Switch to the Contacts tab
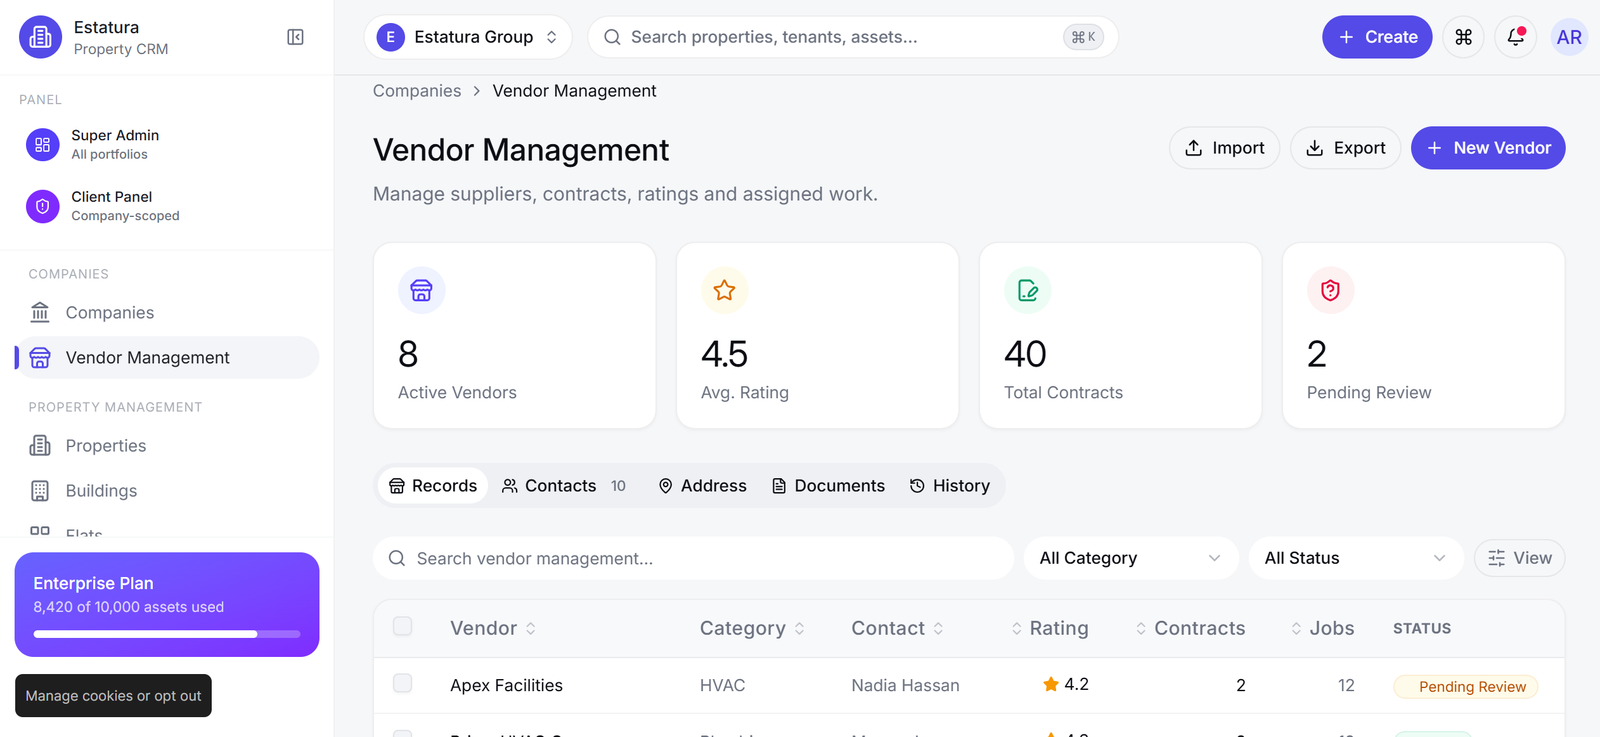The width and height of the screenshot is (1600, 737). tap(564, 486)
